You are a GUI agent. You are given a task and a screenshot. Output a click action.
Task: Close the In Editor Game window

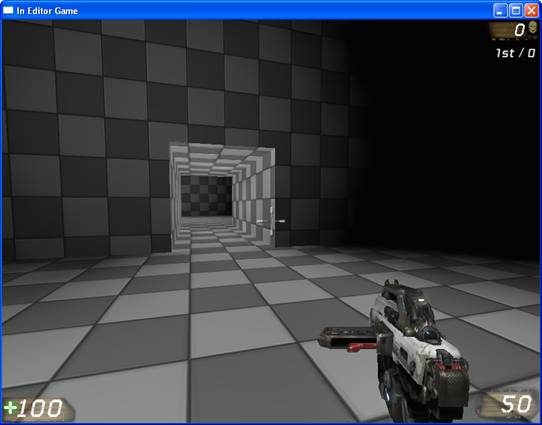coord(532,11)
